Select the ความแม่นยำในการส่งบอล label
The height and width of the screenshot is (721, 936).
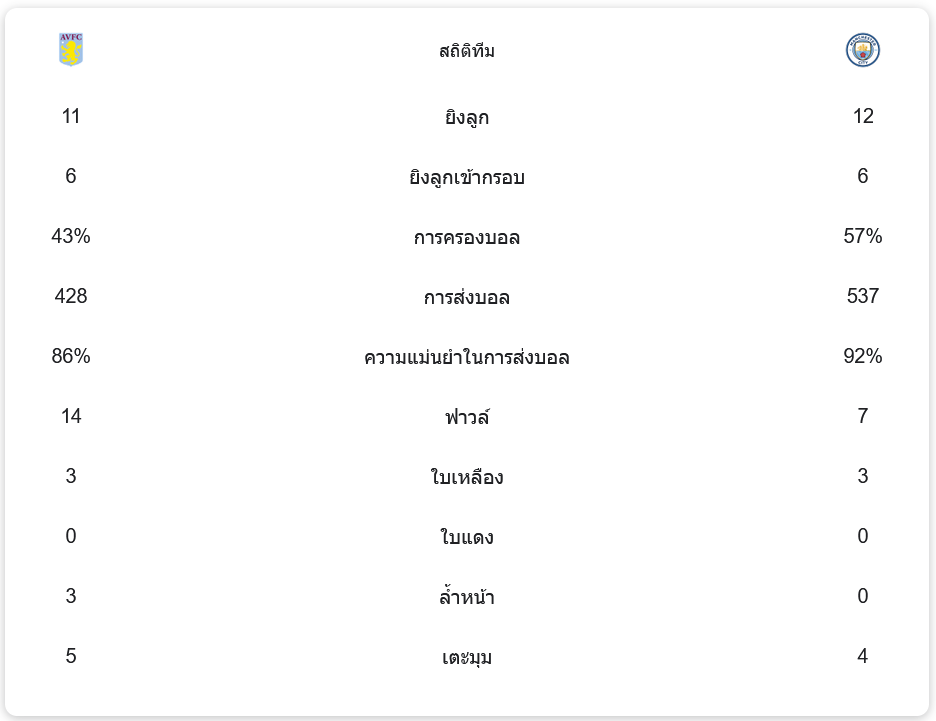(467, 358)
